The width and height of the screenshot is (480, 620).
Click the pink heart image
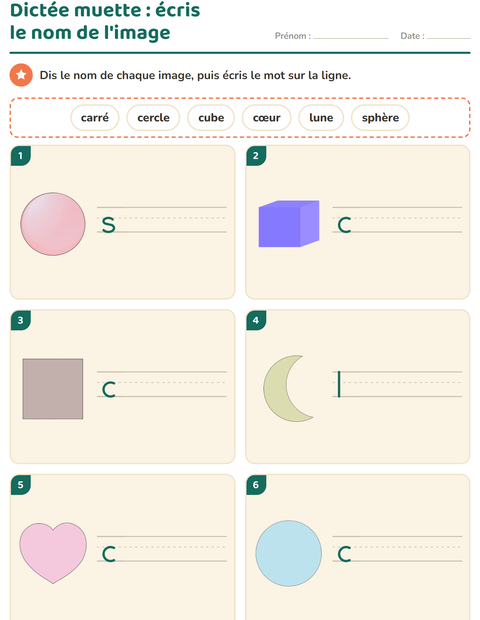53,553
